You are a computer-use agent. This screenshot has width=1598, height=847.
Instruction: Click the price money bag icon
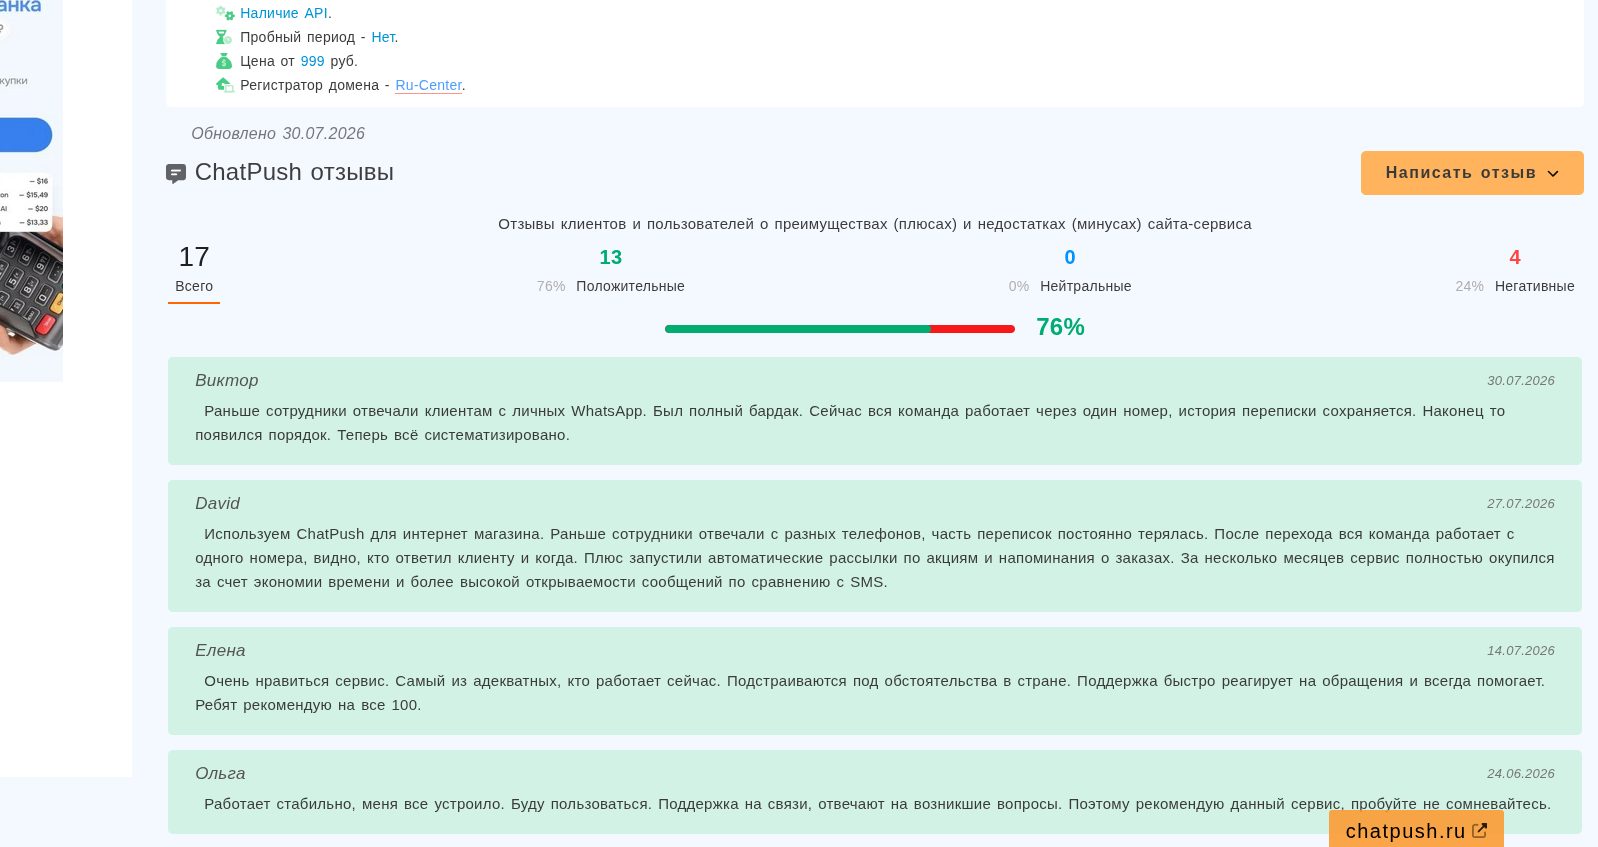pos(224,61)
